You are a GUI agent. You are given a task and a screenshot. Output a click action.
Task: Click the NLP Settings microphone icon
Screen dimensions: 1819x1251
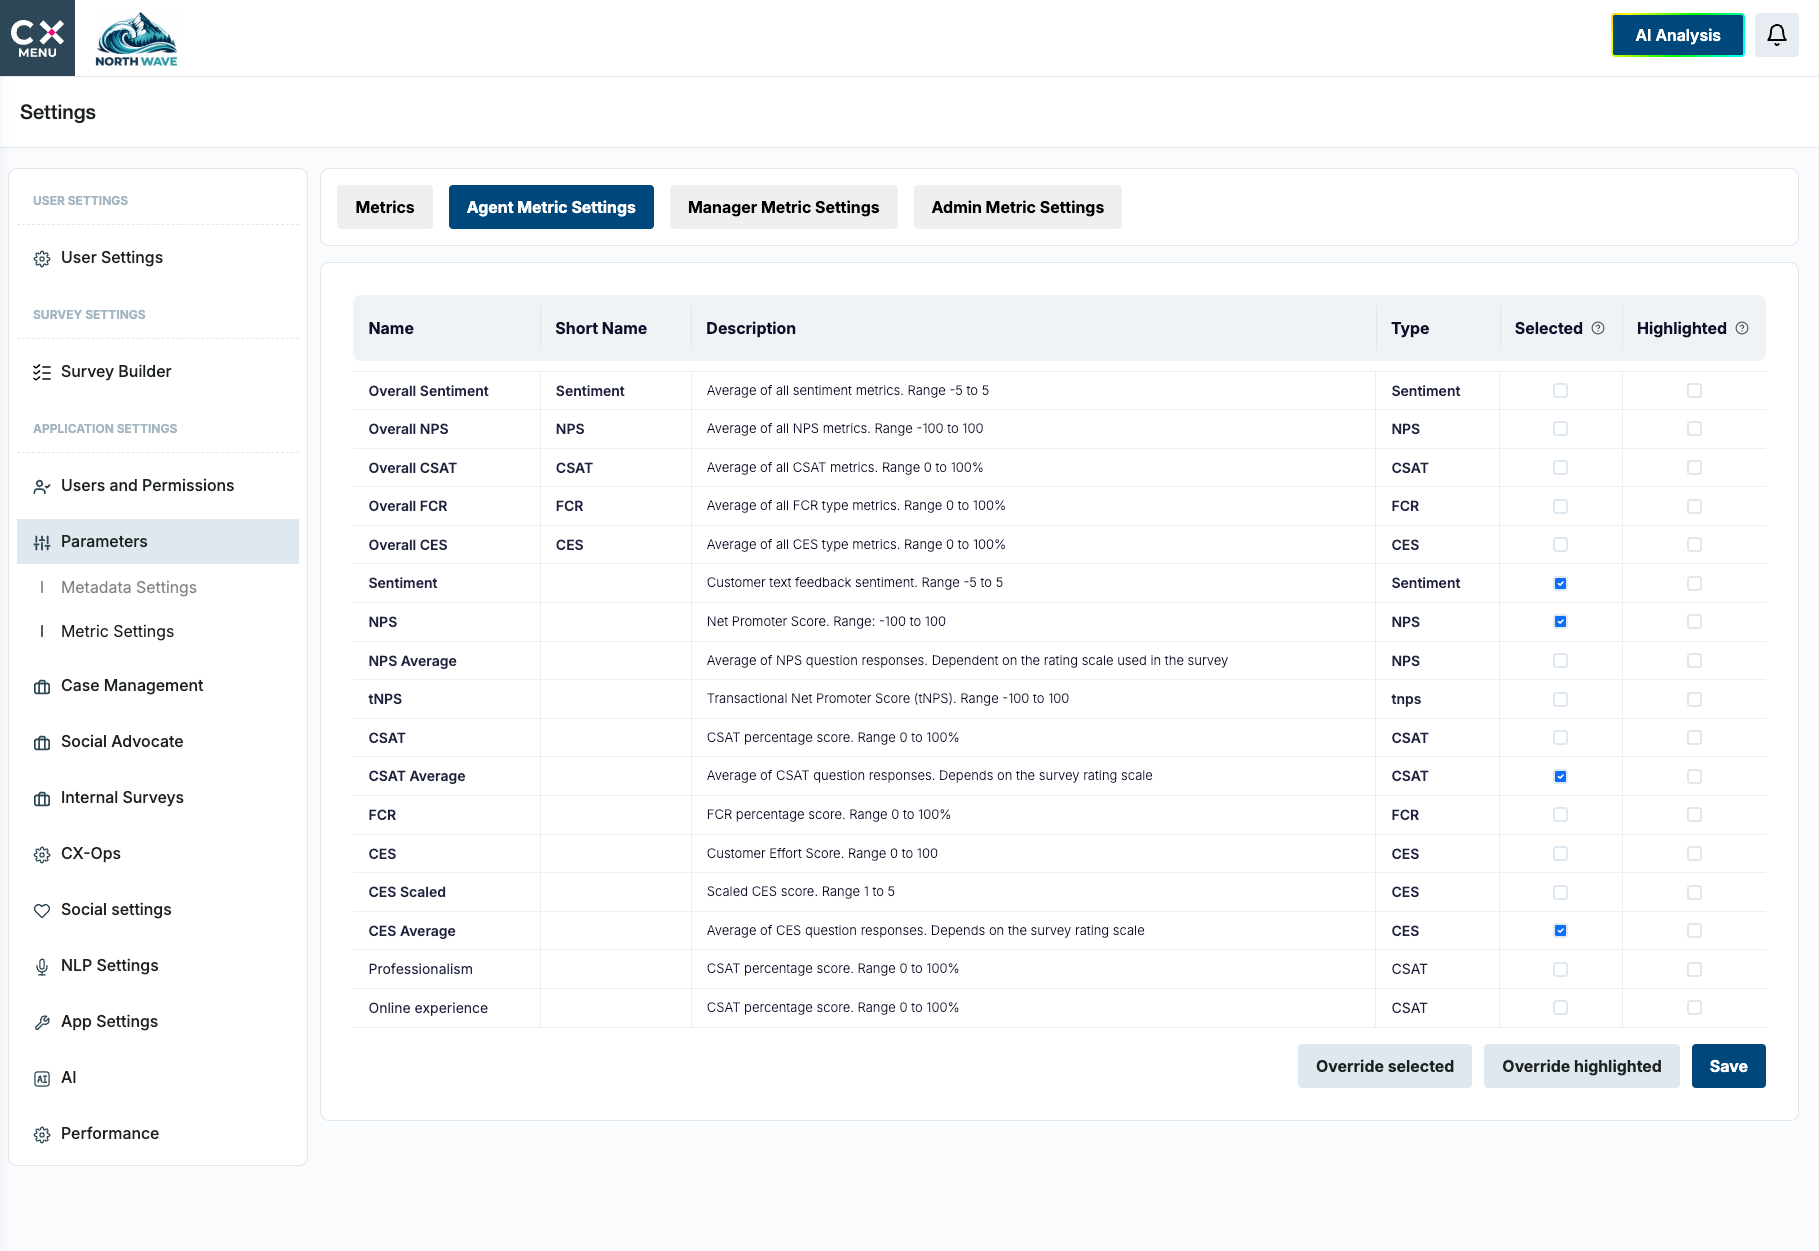coord(42,967)
